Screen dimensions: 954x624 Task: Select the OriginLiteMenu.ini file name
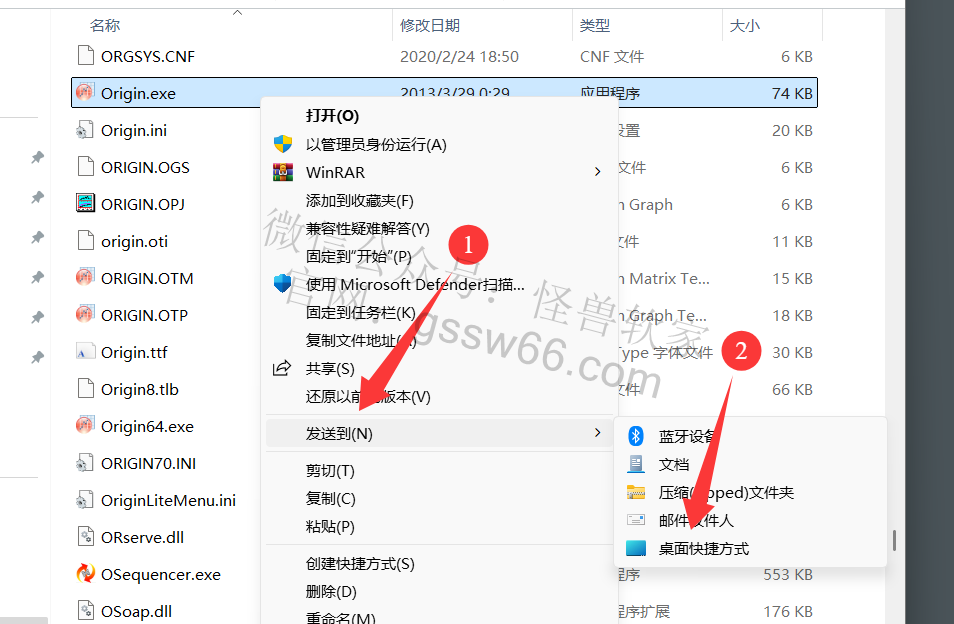(169, 501)
